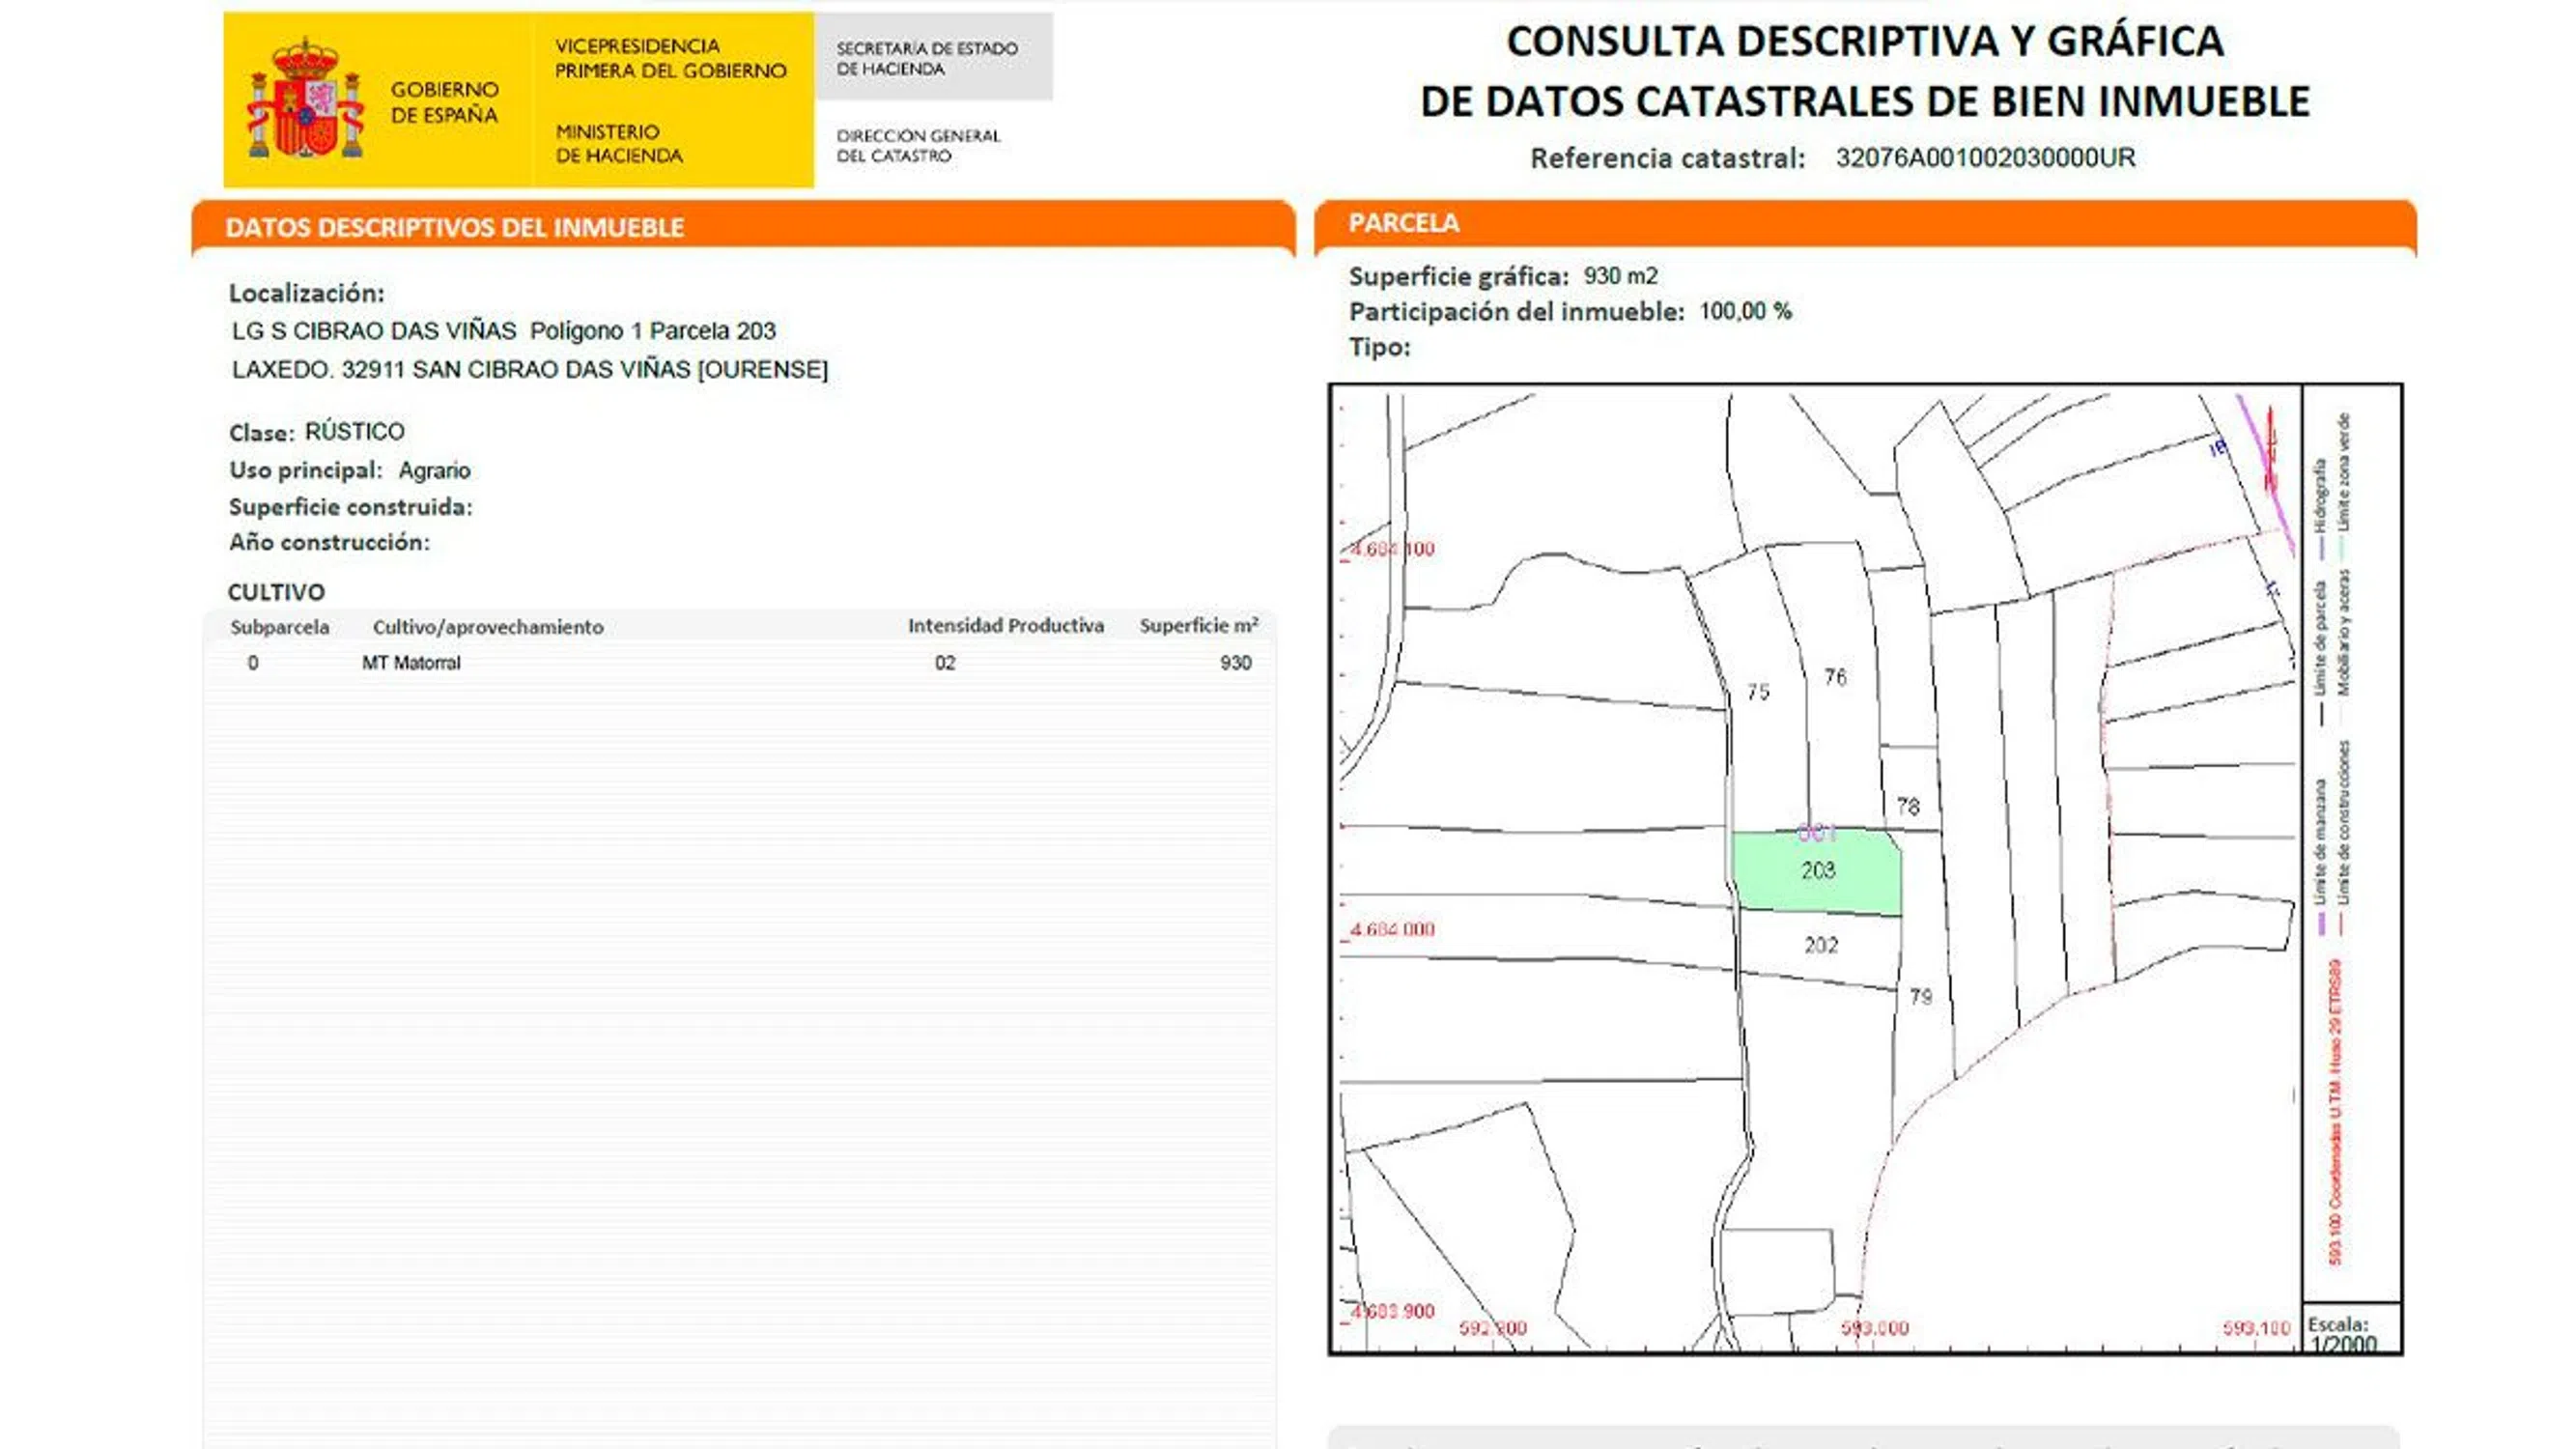Click the MT Matorral cultivo row
Viewport: 2576px width, 1449px height.
411,663
